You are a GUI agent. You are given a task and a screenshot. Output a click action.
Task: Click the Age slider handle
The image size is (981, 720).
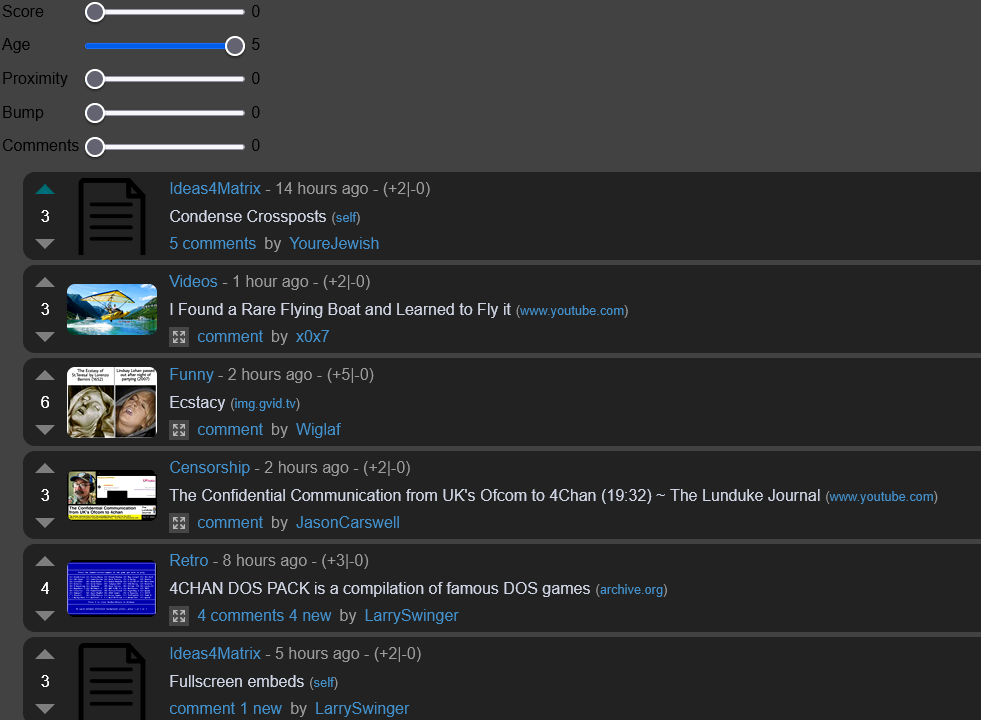(235, 46)
